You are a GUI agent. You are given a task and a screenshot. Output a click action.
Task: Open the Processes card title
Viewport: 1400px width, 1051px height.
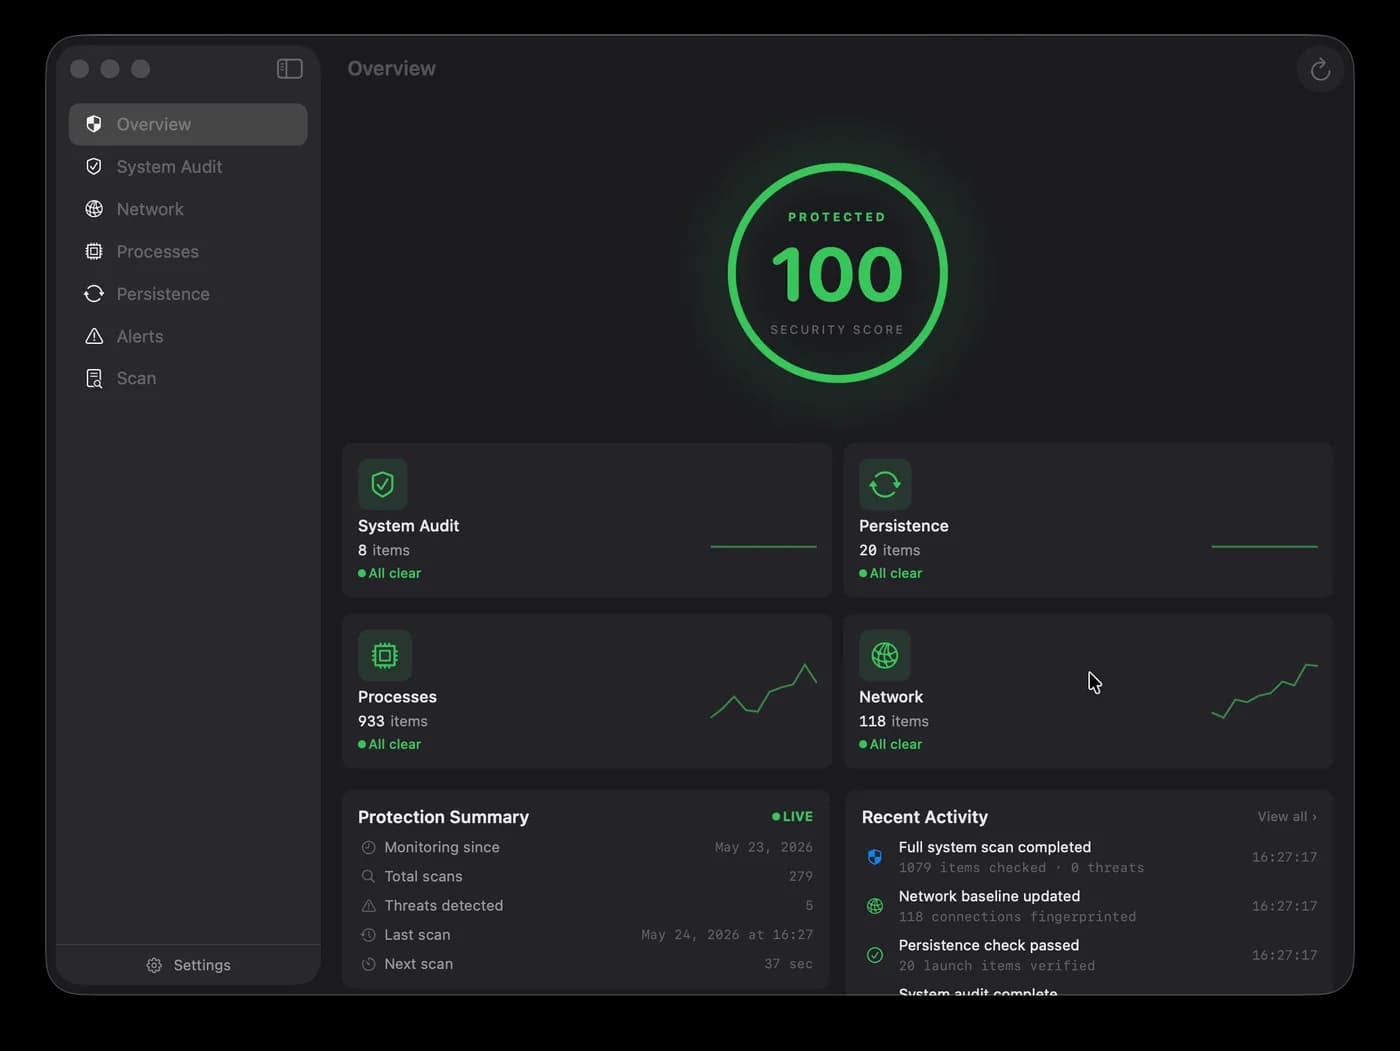[397, 697]
